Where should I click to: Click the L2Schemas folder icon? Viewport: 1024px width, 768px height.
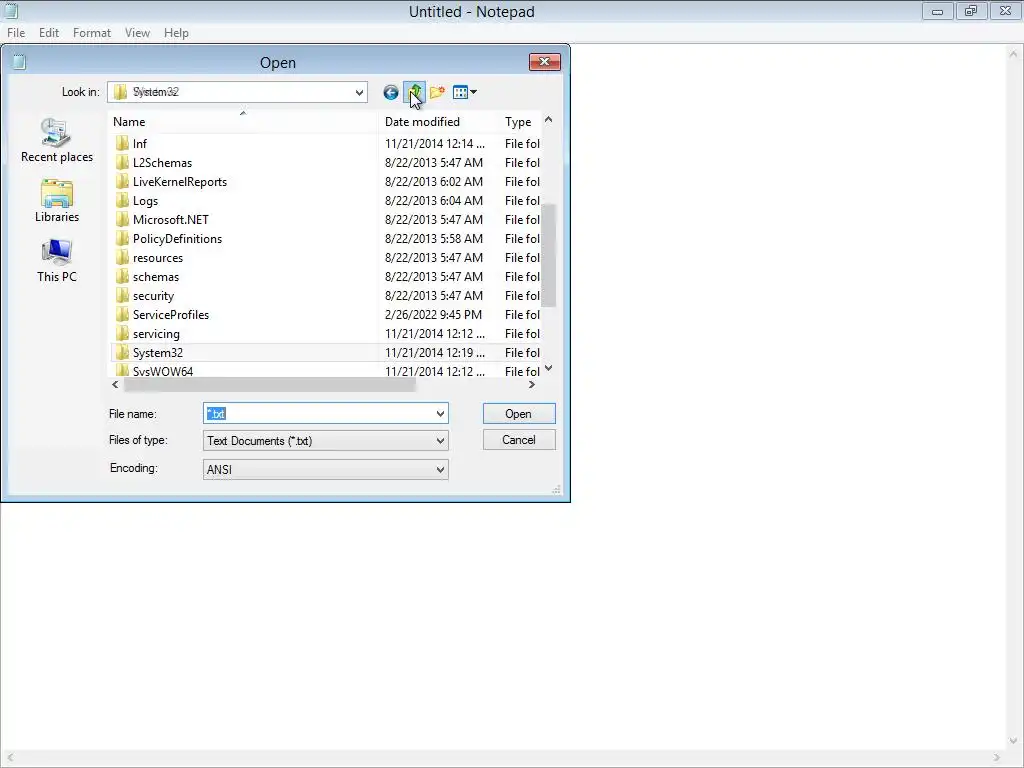coord(122,162)
